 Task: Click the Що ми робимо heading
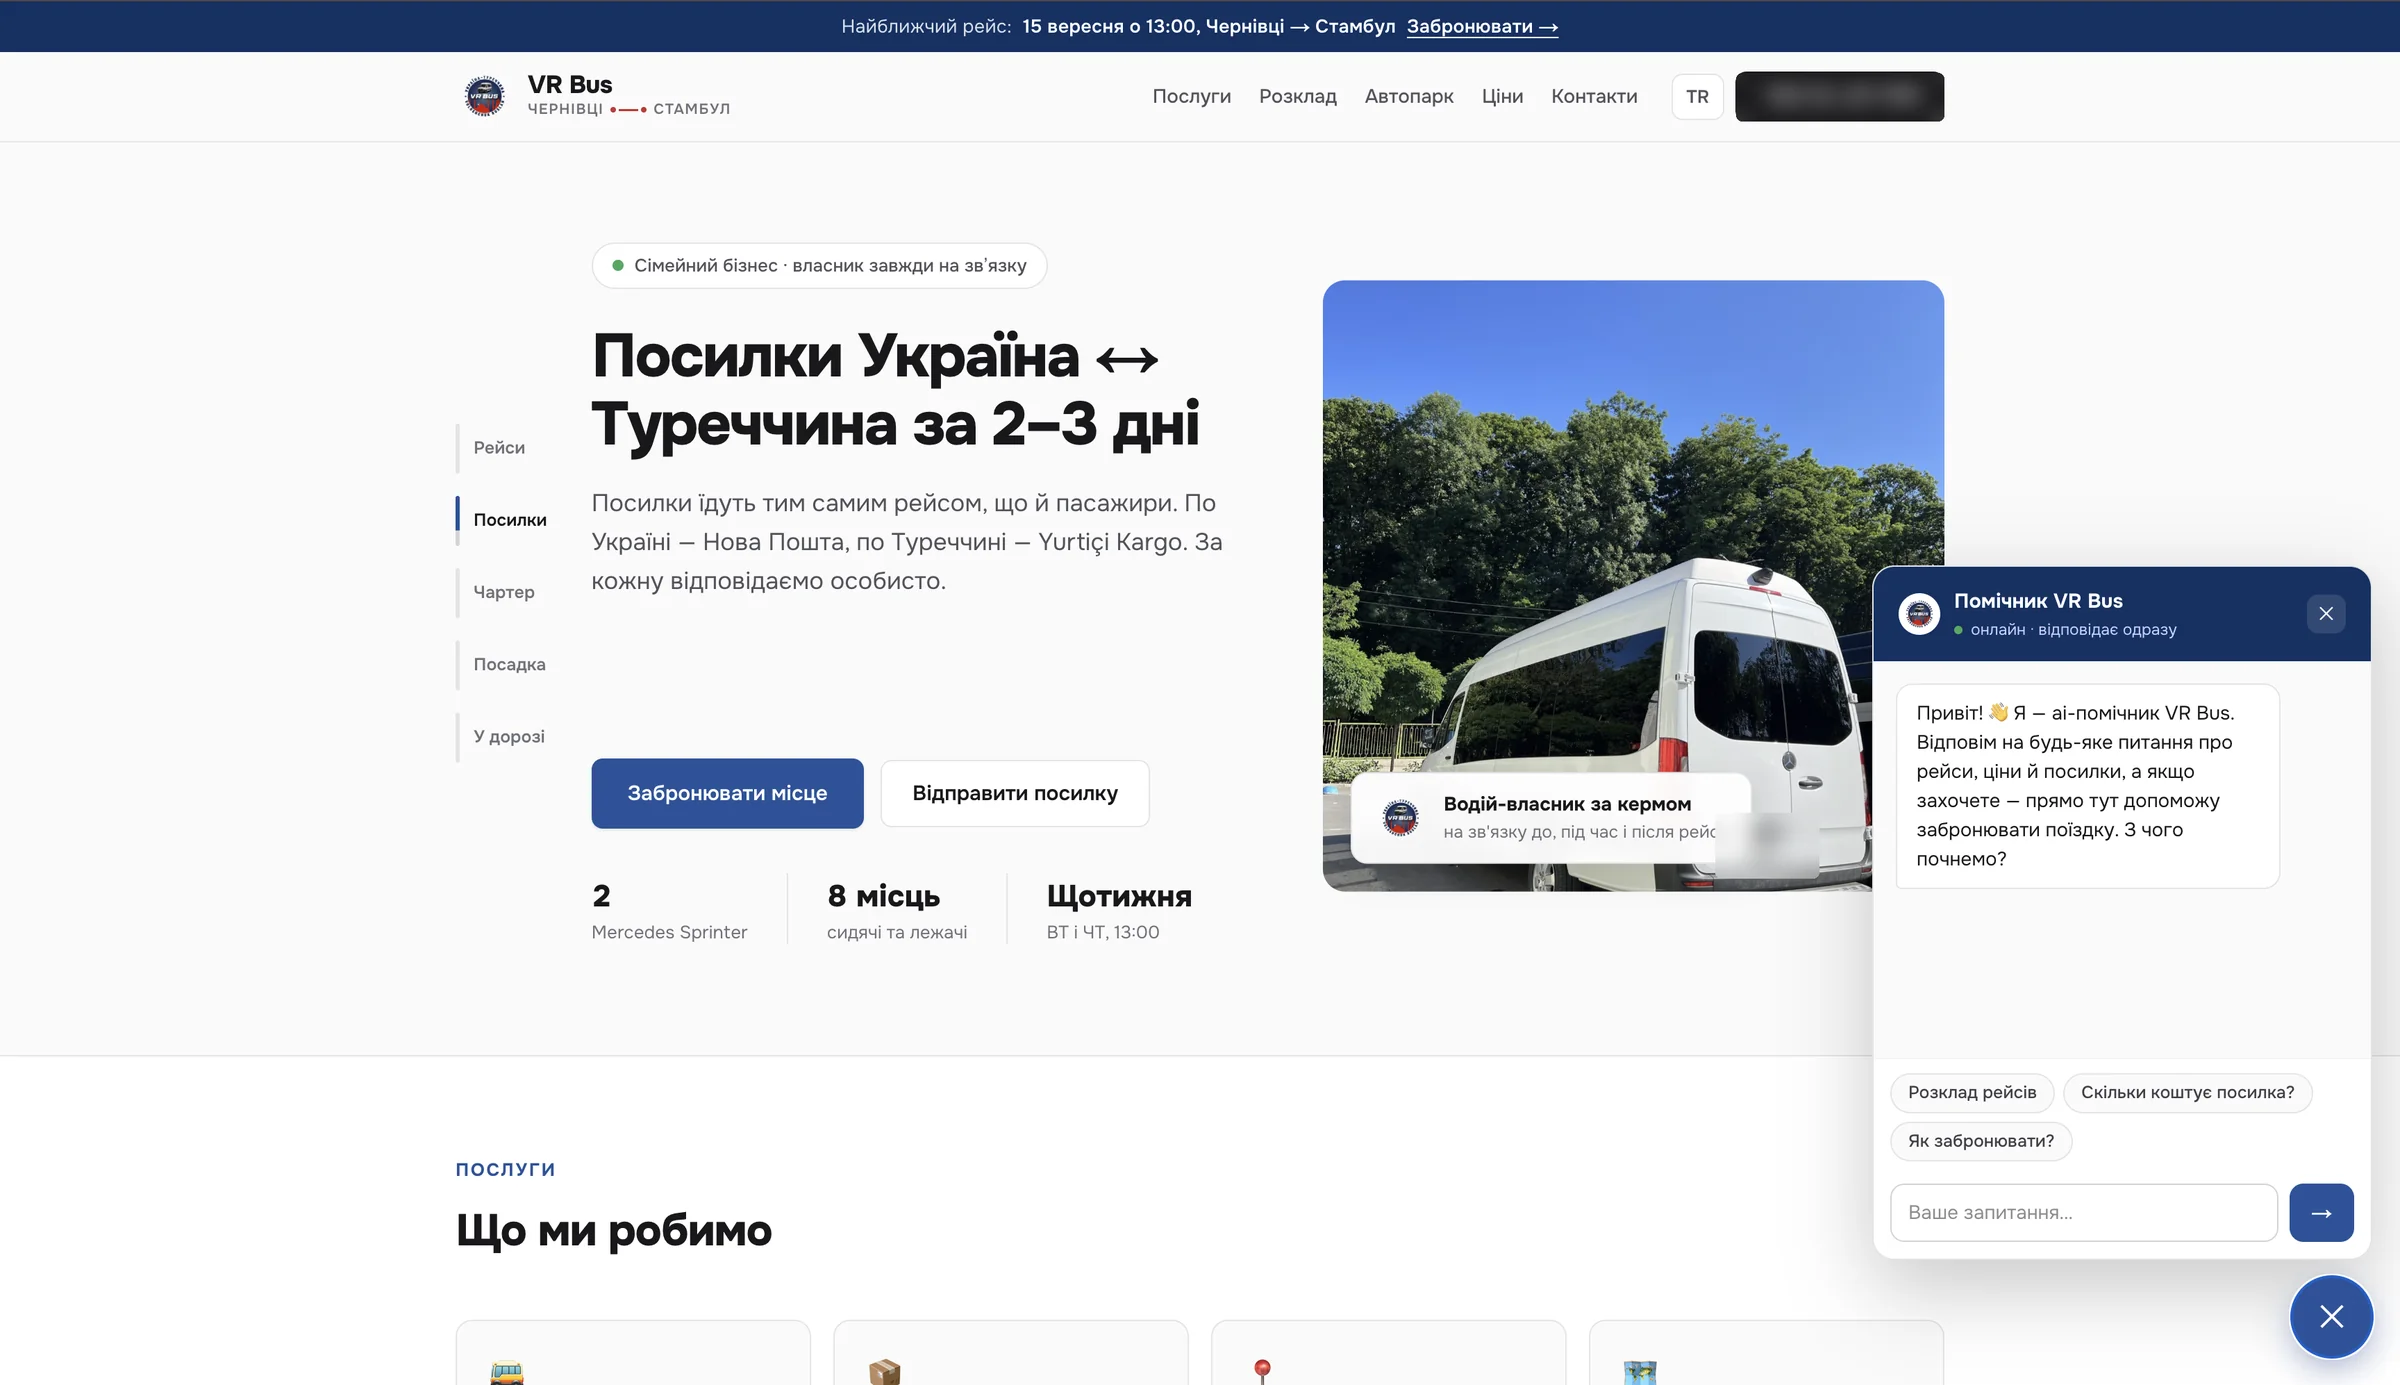(613, 1231)
